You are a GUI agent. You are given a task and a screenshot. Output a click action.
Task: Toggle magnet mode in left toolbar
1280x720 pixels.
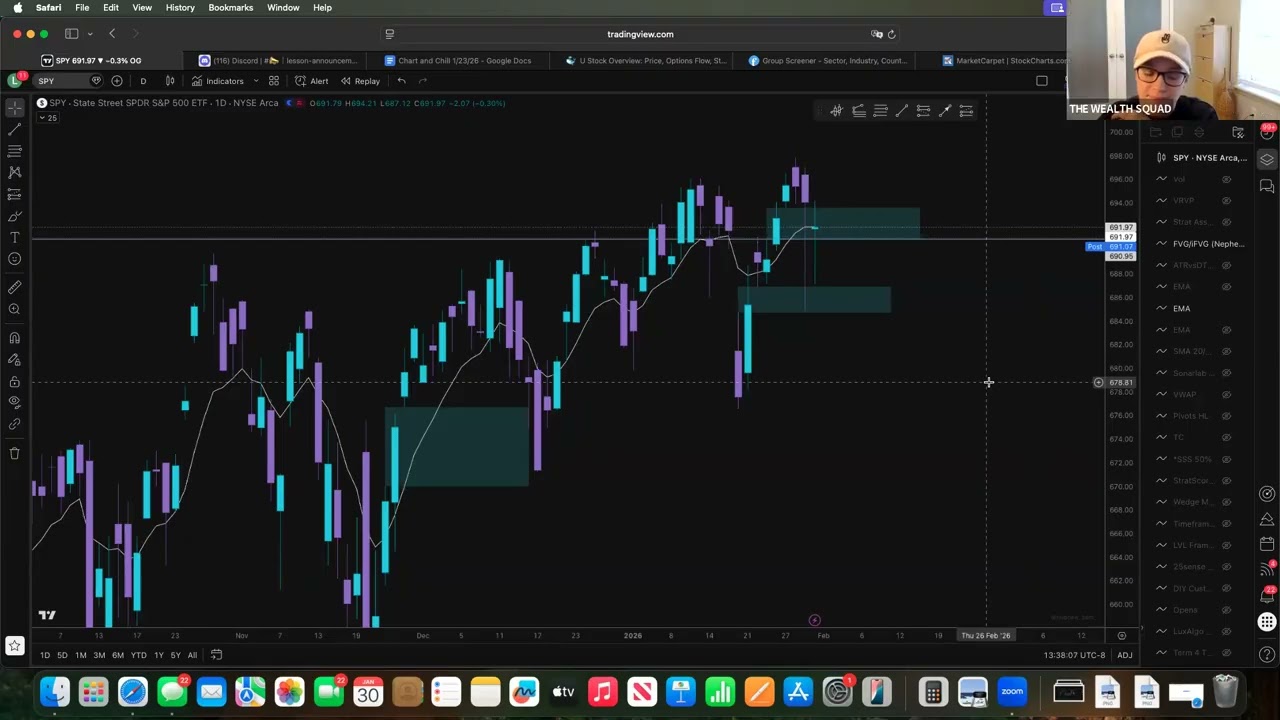coord(15,338)
